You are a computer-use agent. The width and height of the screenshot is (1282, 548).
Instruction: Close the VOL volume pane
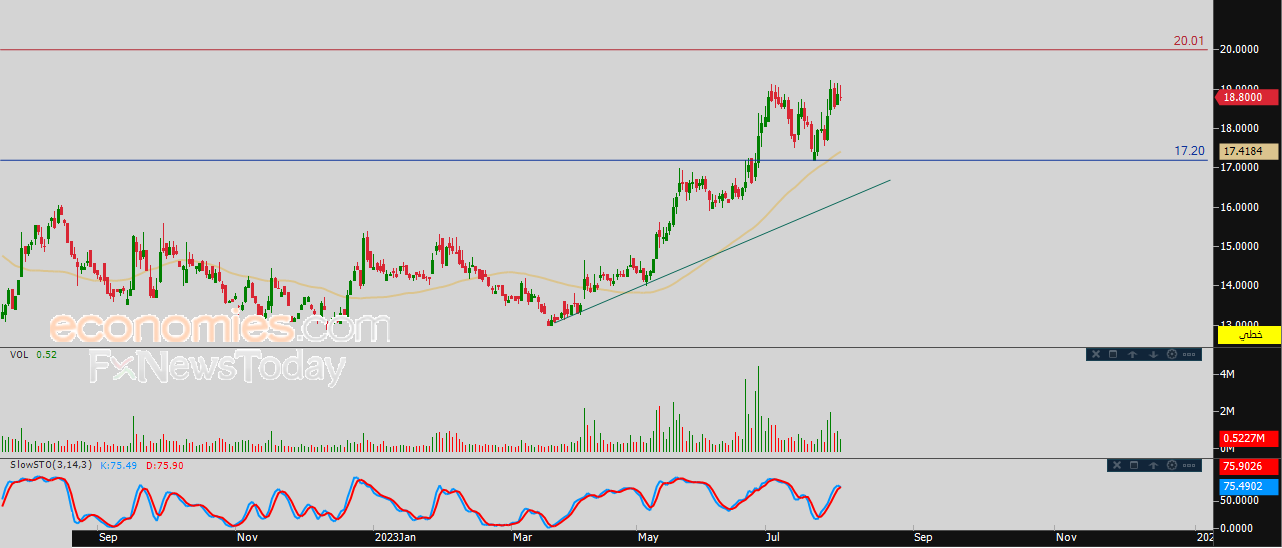pos(1096,354)
